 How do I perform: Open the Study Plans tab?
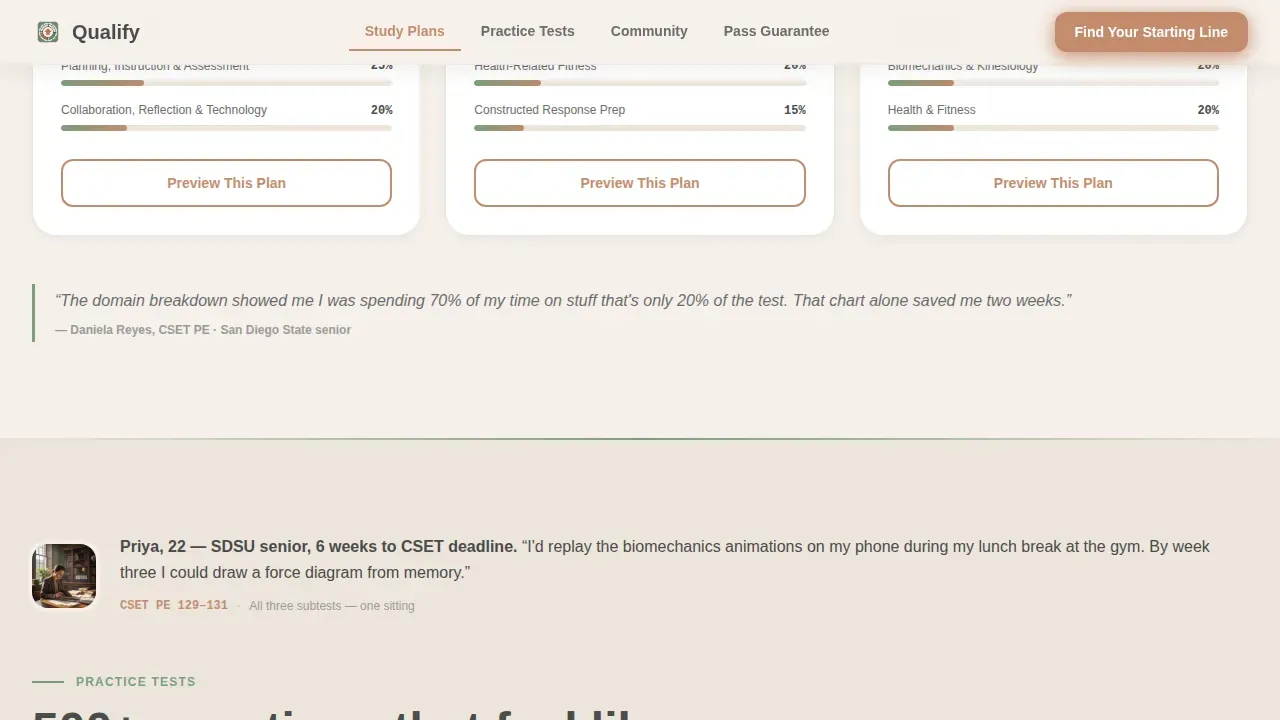pos(405,31)
